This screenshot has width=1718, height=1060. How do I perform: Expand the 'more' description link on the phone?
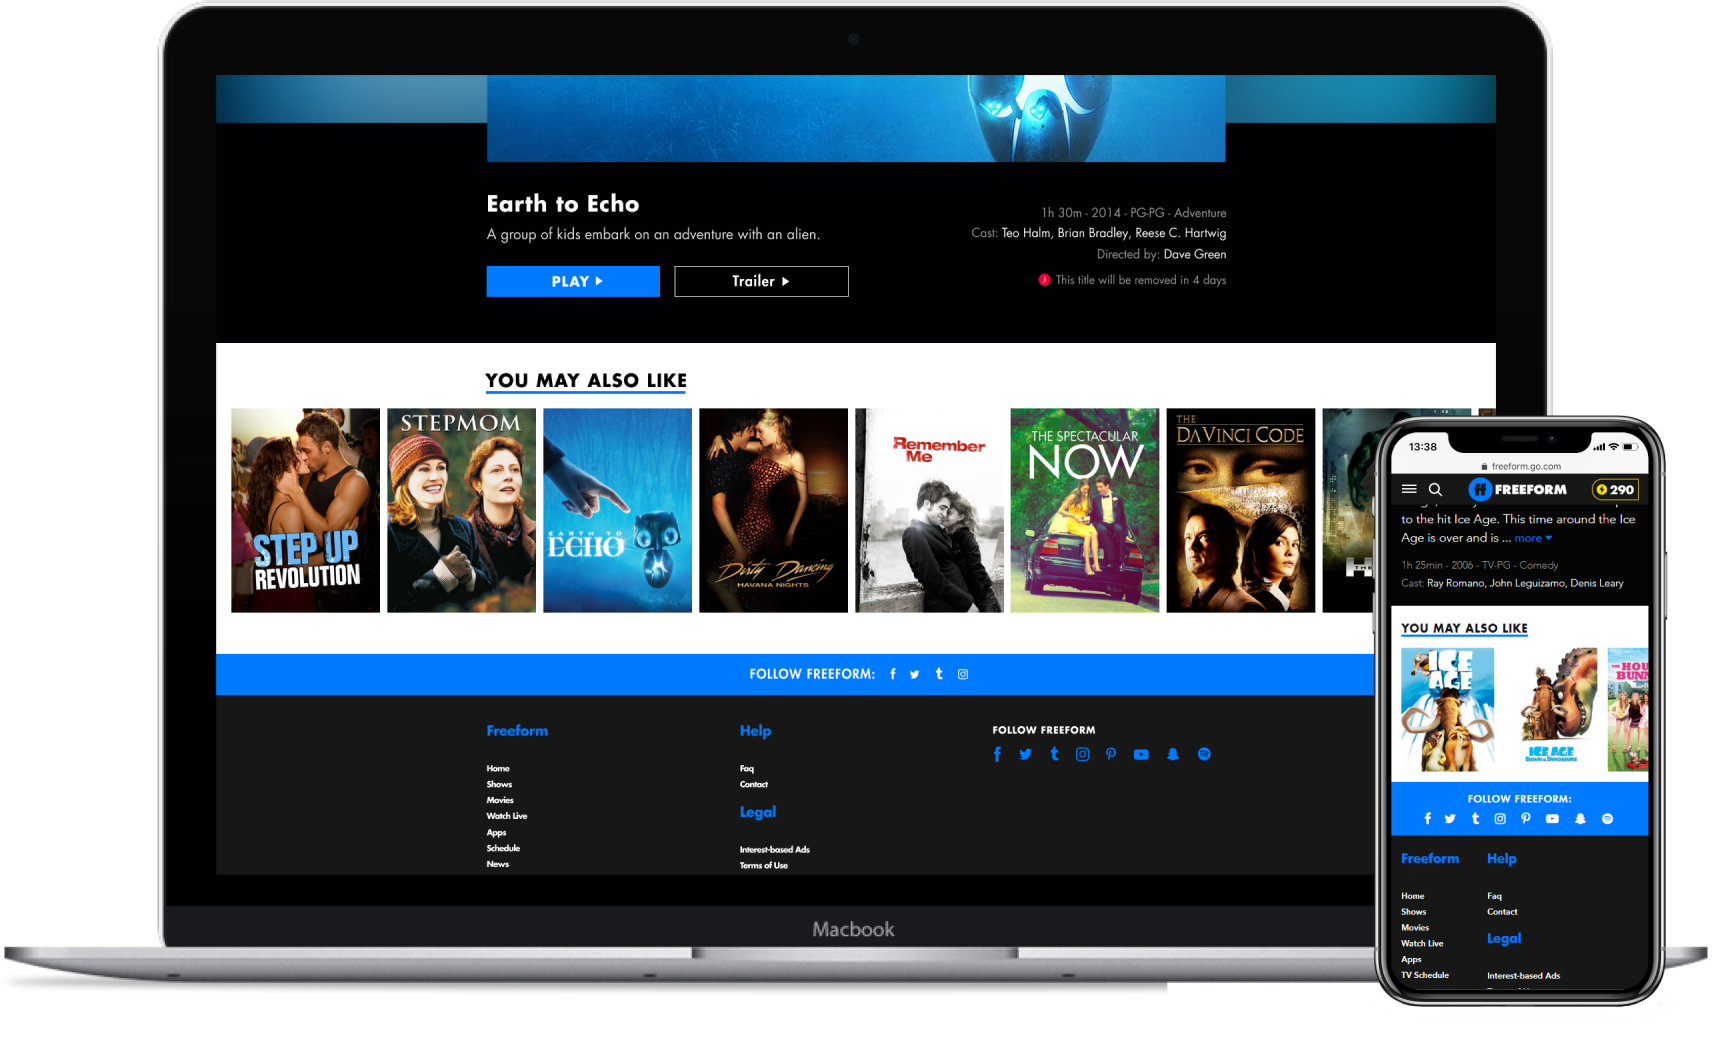coord(1533,538)
